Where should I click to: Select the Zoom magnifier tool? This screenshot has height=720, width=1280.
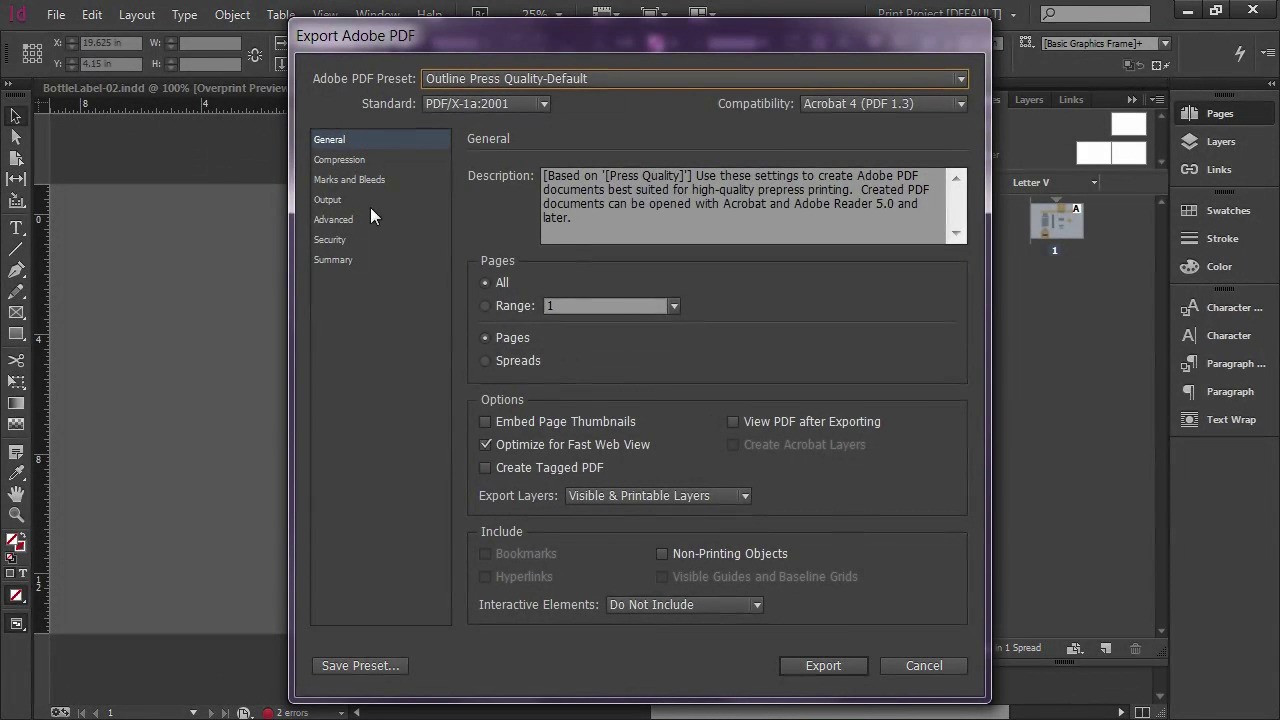[x=16, y=515]
